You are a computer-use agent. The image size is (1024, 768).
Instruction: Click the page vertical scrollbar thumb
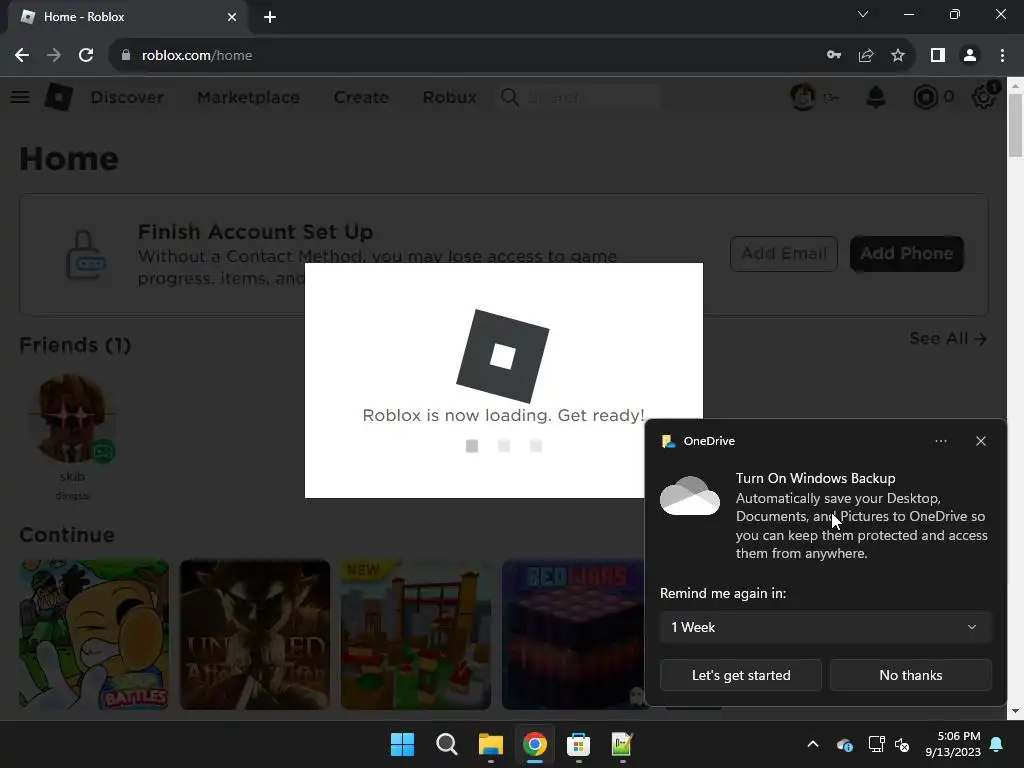[x=1015, y=125]
